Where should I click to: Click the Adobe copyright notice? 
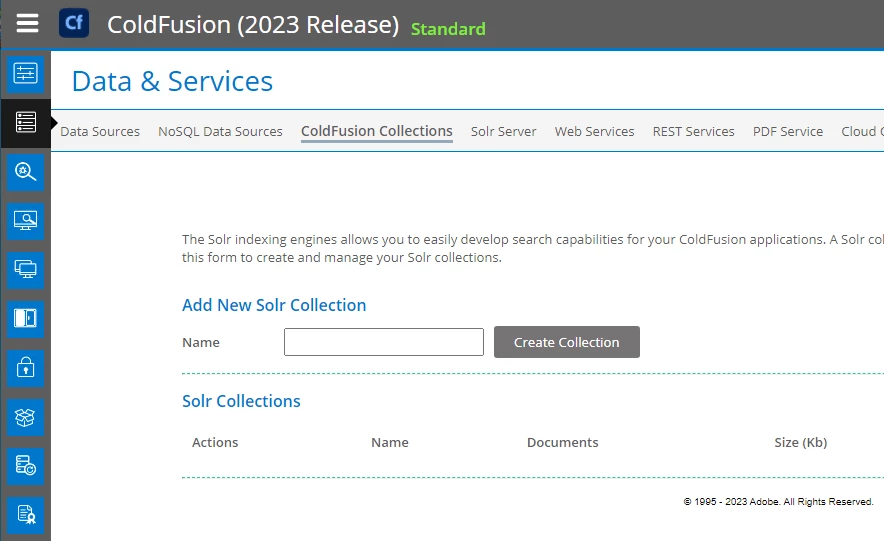pyautogui.click(x=778, y=502)
